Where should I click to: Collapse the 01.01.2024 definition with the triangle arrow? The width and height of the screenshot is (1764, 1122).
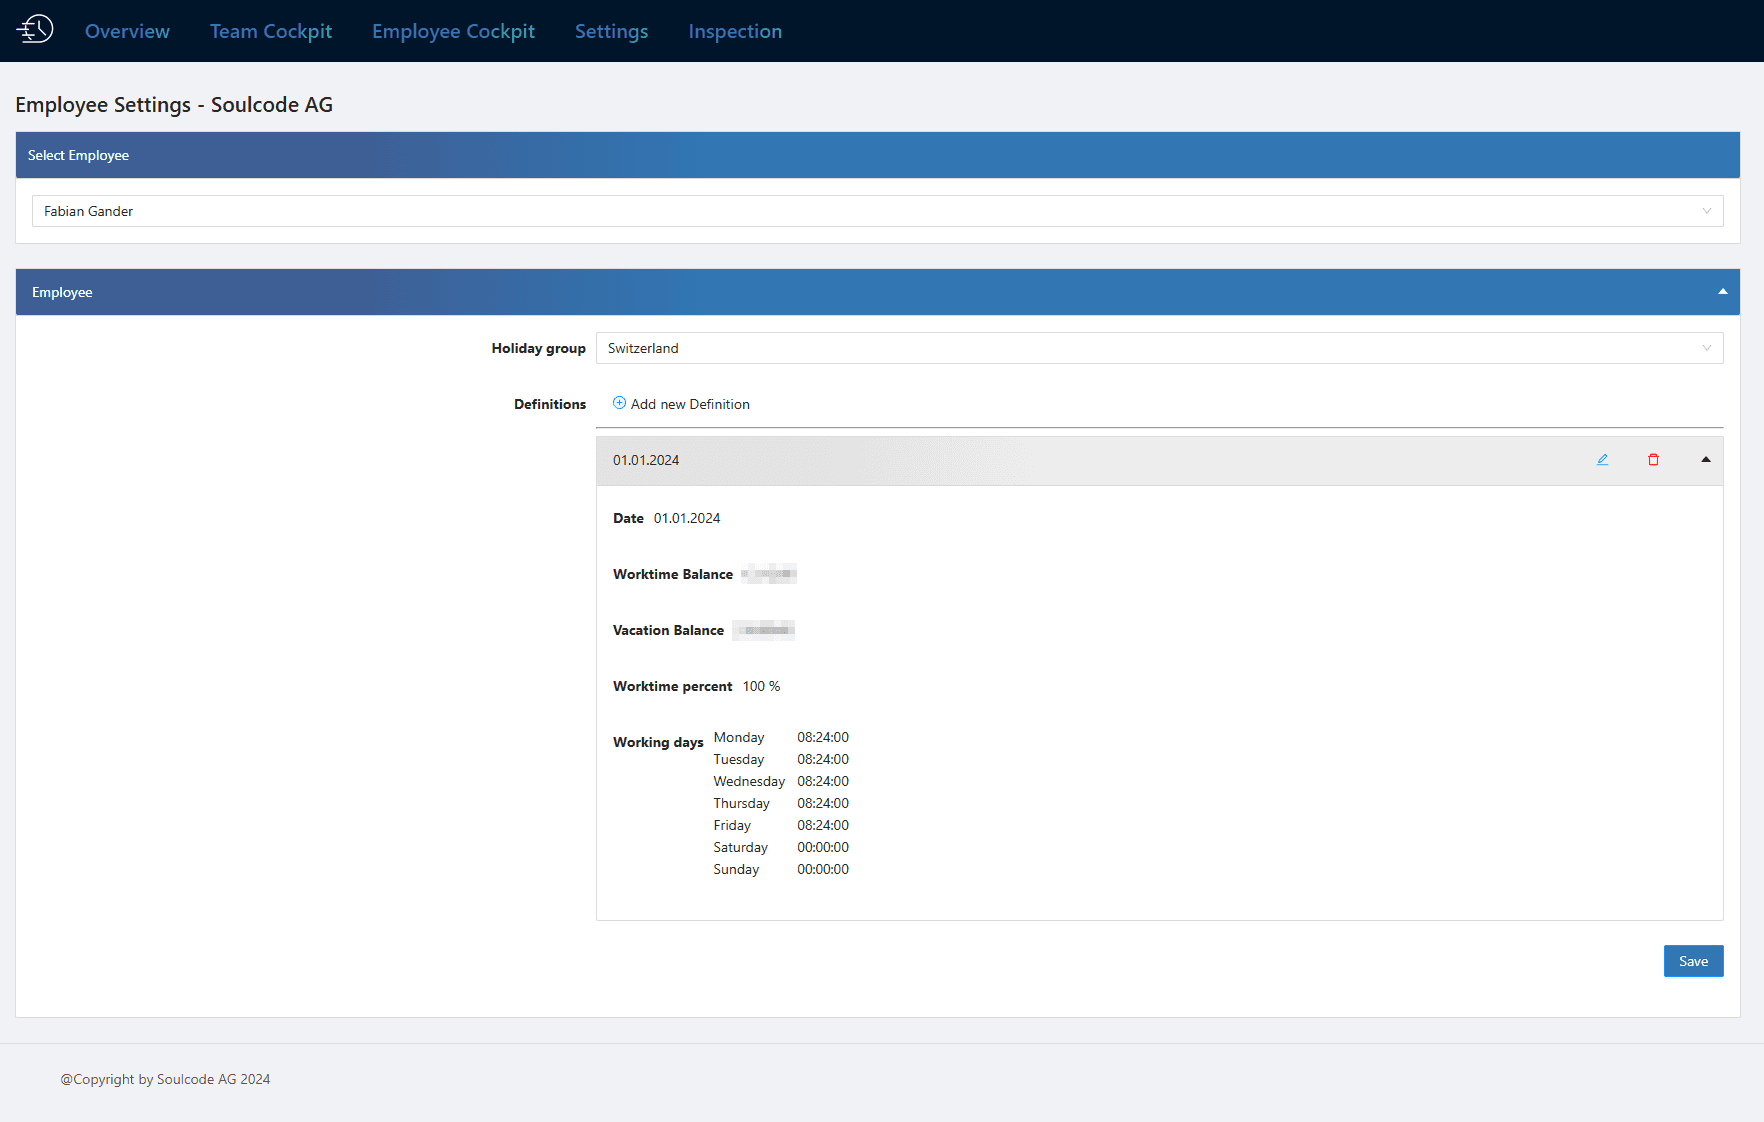coord(1706,460)
